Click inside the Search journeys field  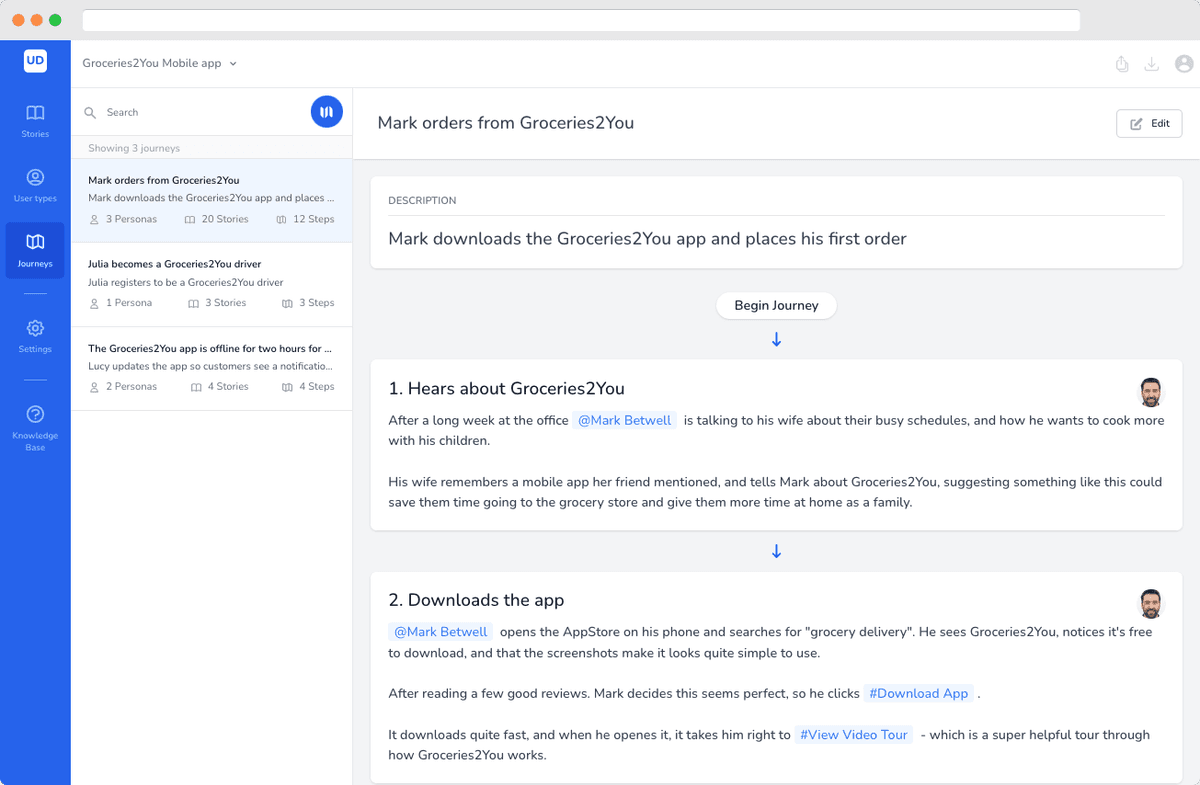pos(180,112)
